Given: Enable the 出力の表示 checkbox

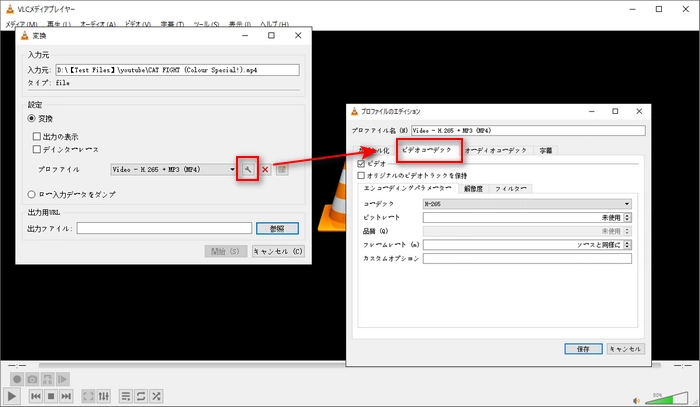Looking at the screenshot, I should [38, 135].
